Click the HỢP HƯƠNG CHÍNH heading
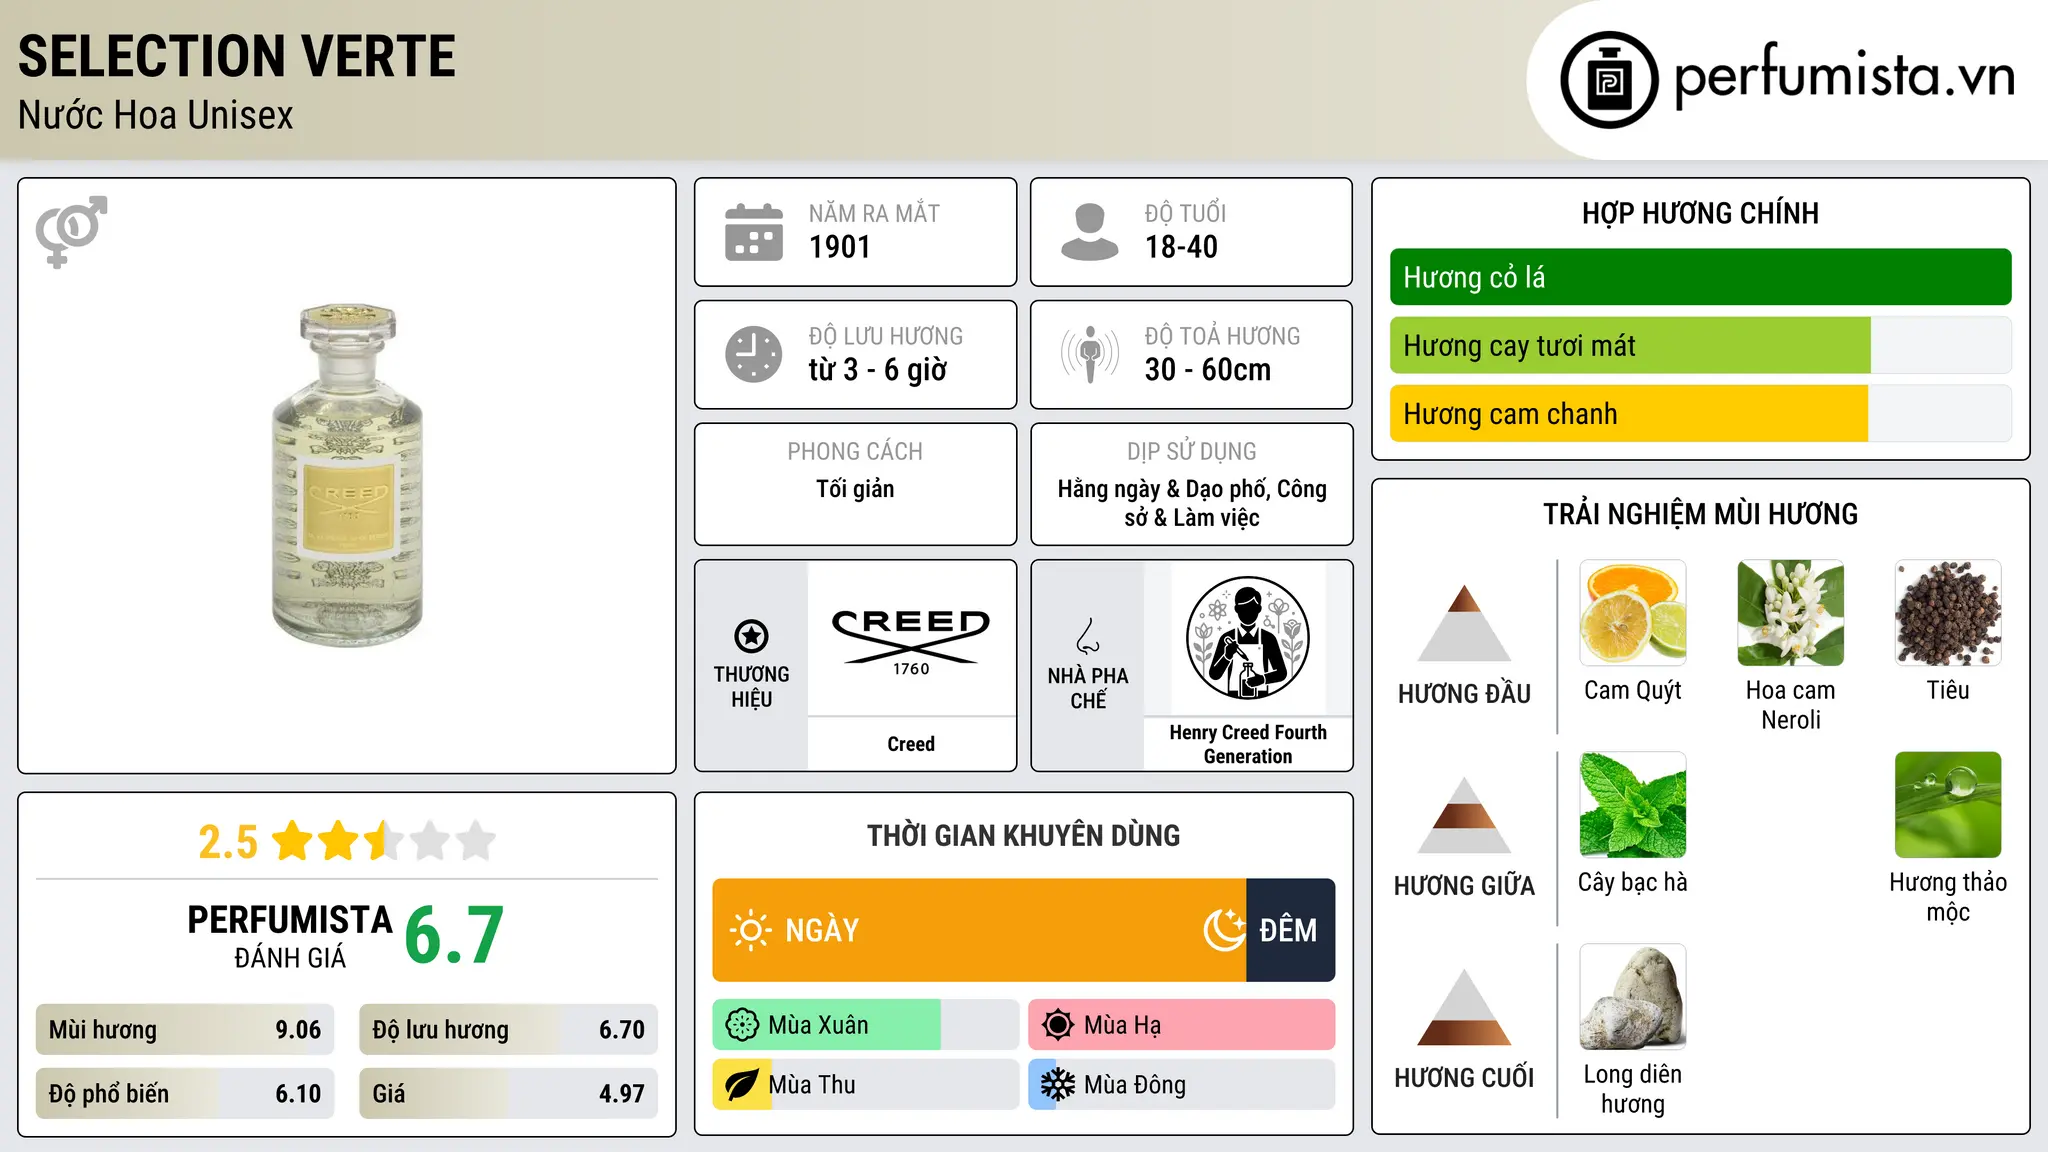 point(1700,213)
